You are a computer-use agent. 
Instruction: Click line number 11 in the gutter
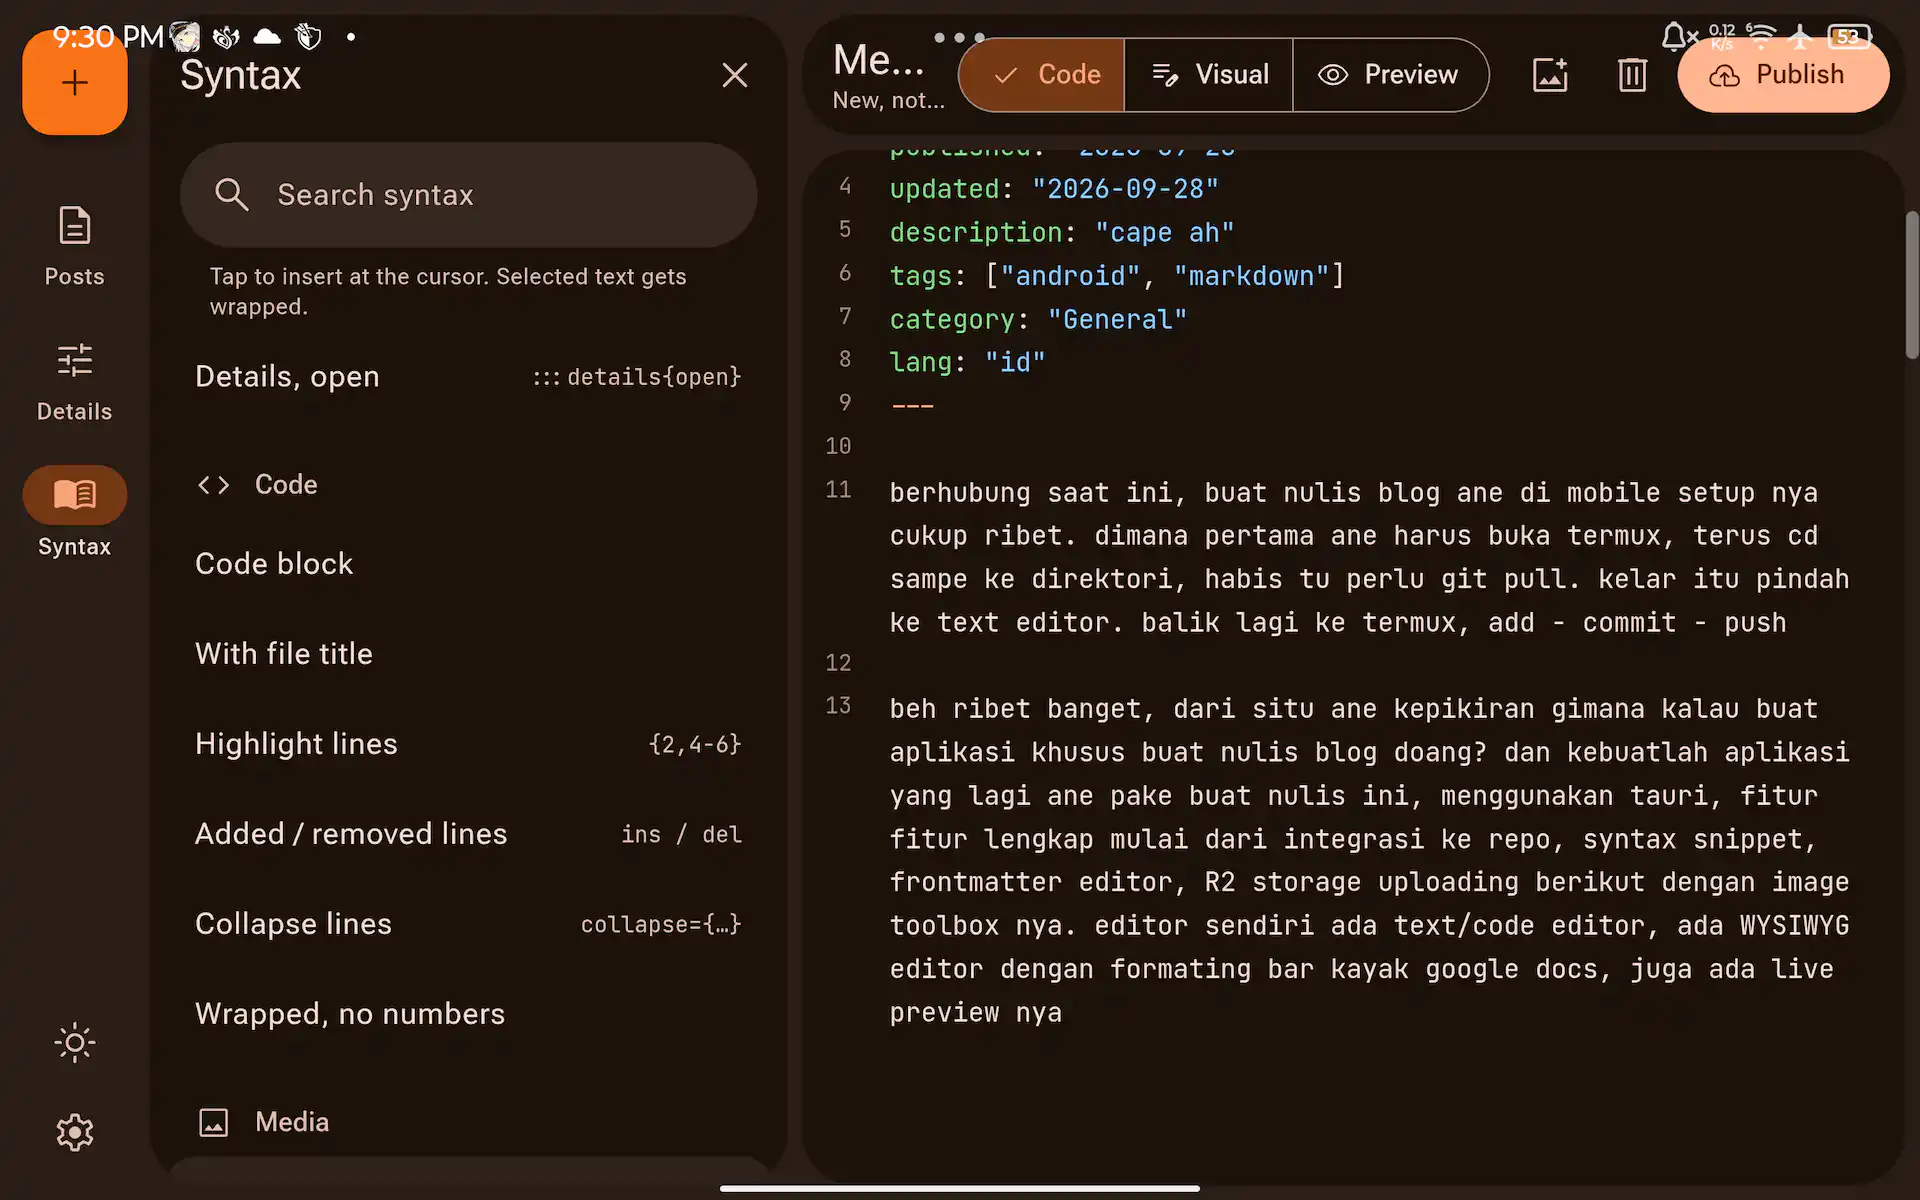pos(838,490)
